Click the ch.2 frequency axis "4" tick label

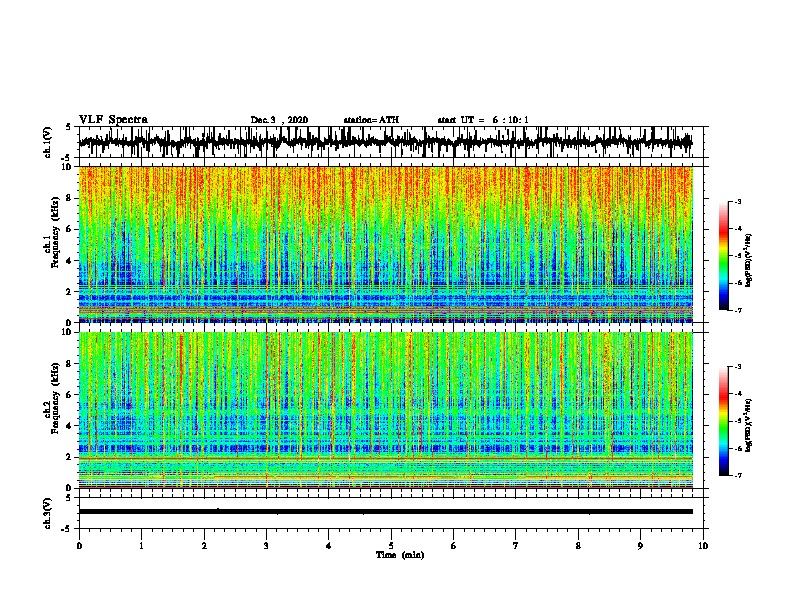69,426
